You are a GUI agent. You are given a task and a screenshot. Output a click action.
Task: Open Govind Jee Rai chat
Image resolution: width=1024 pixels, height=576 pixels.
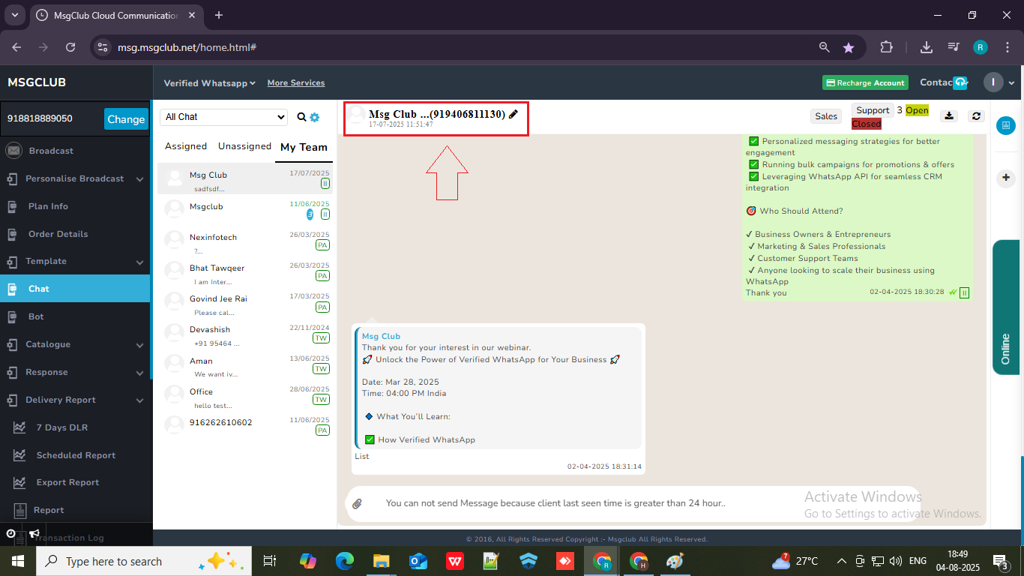point(246,302)
